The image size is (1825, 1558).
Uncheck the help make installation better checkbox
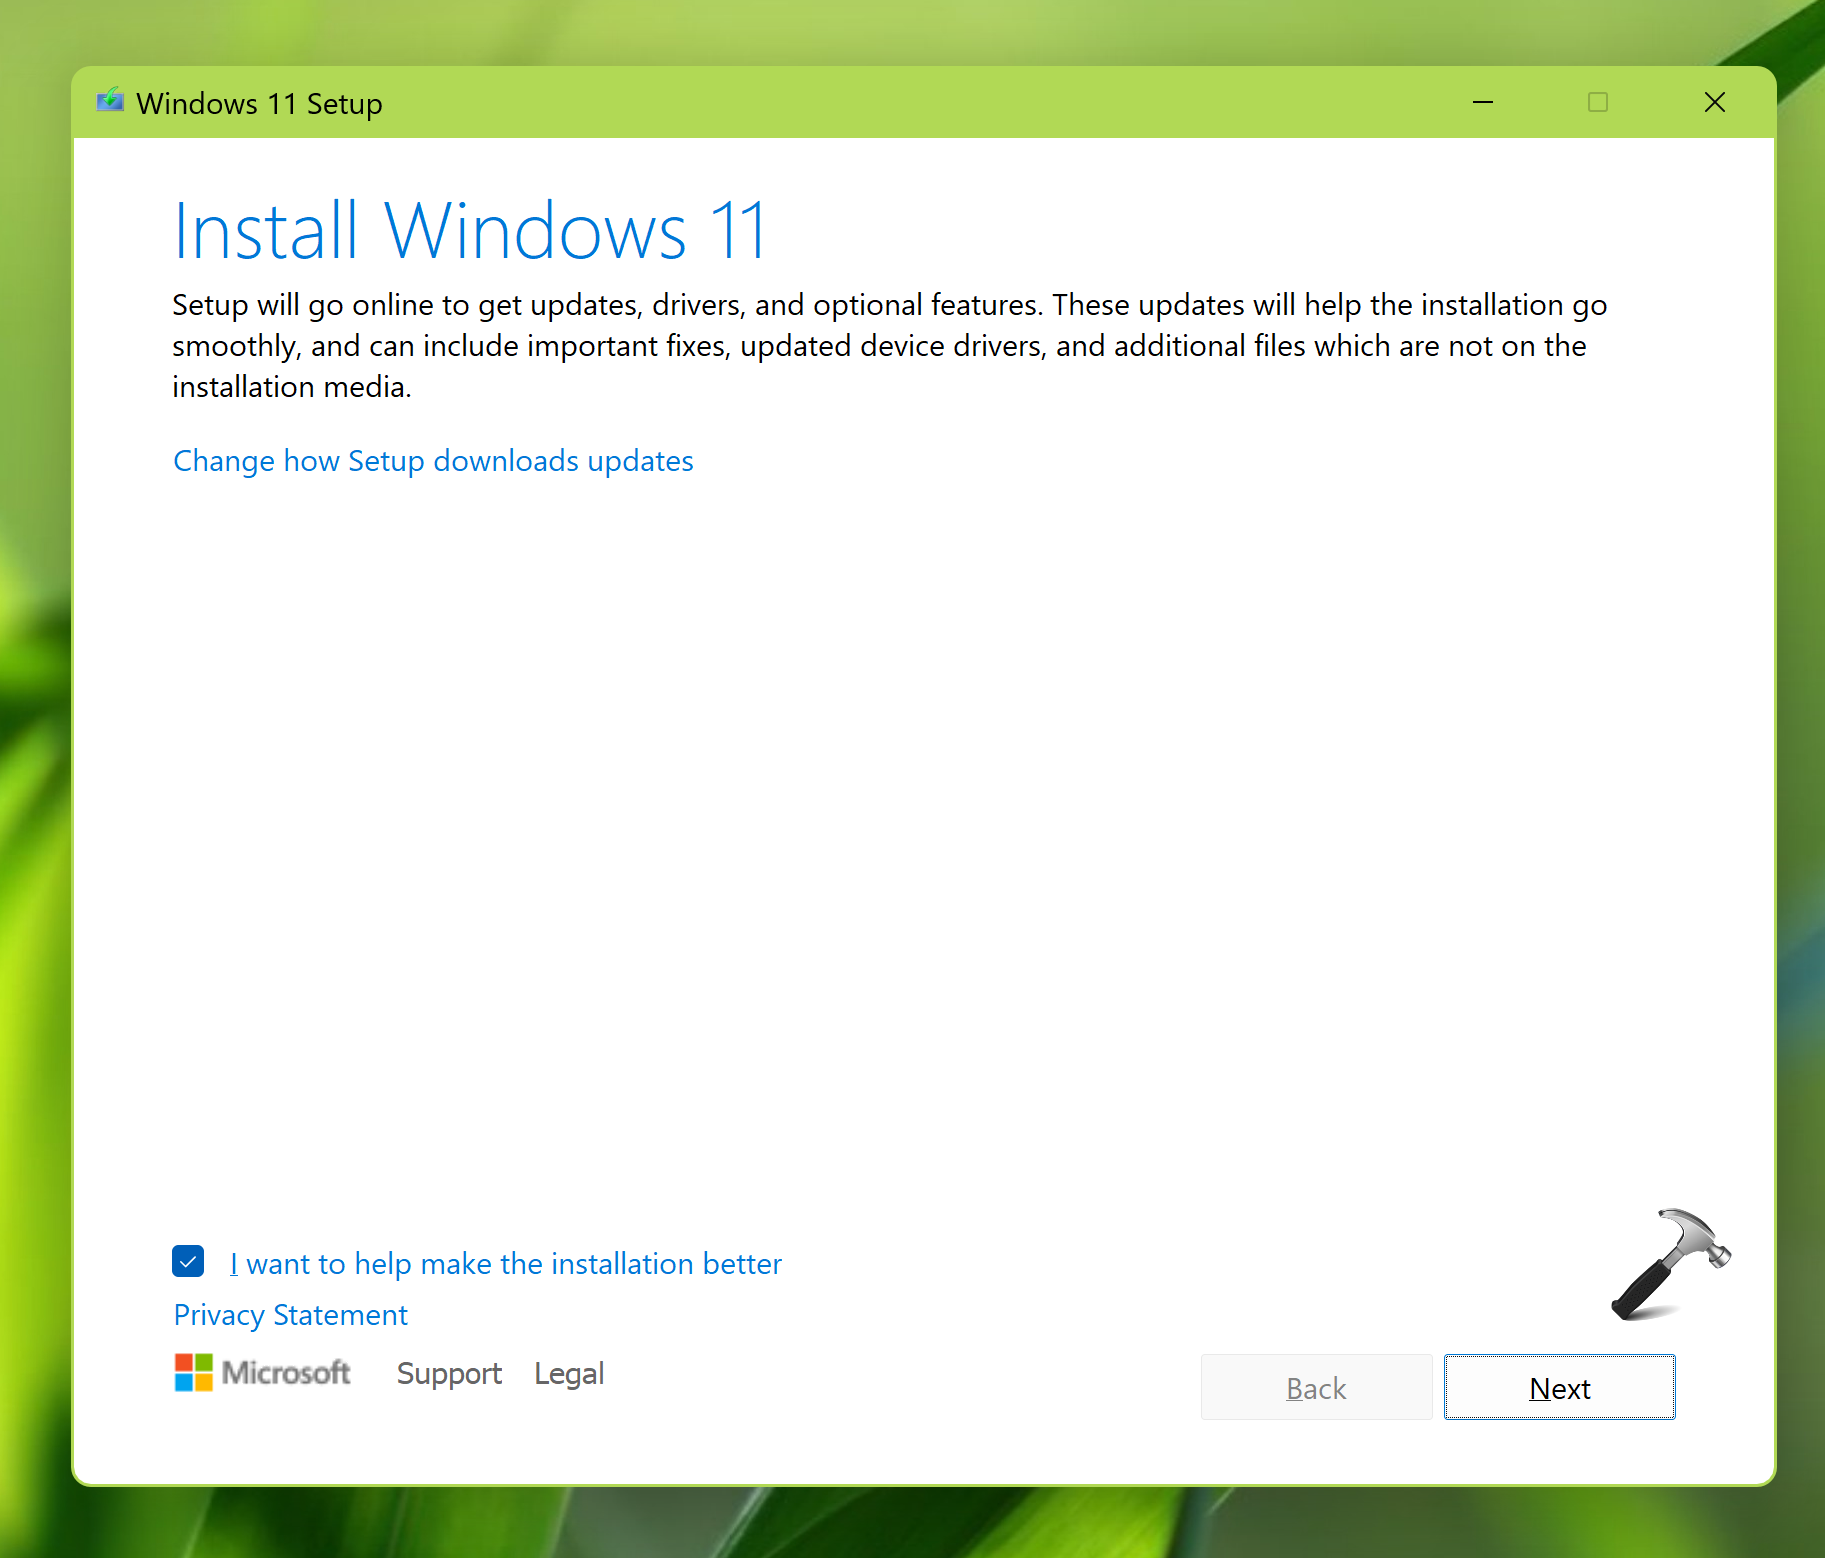click(188, 1261)
